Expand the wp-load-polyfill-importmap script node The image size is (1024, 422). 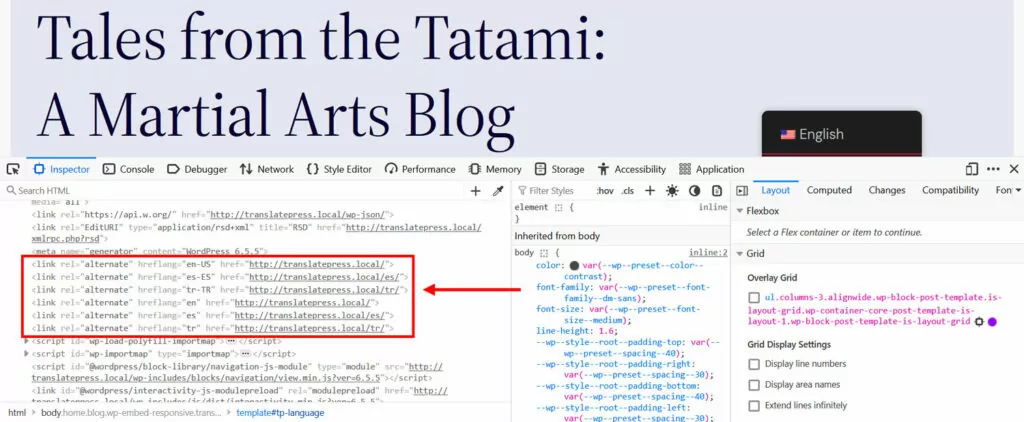coord(26,341)
